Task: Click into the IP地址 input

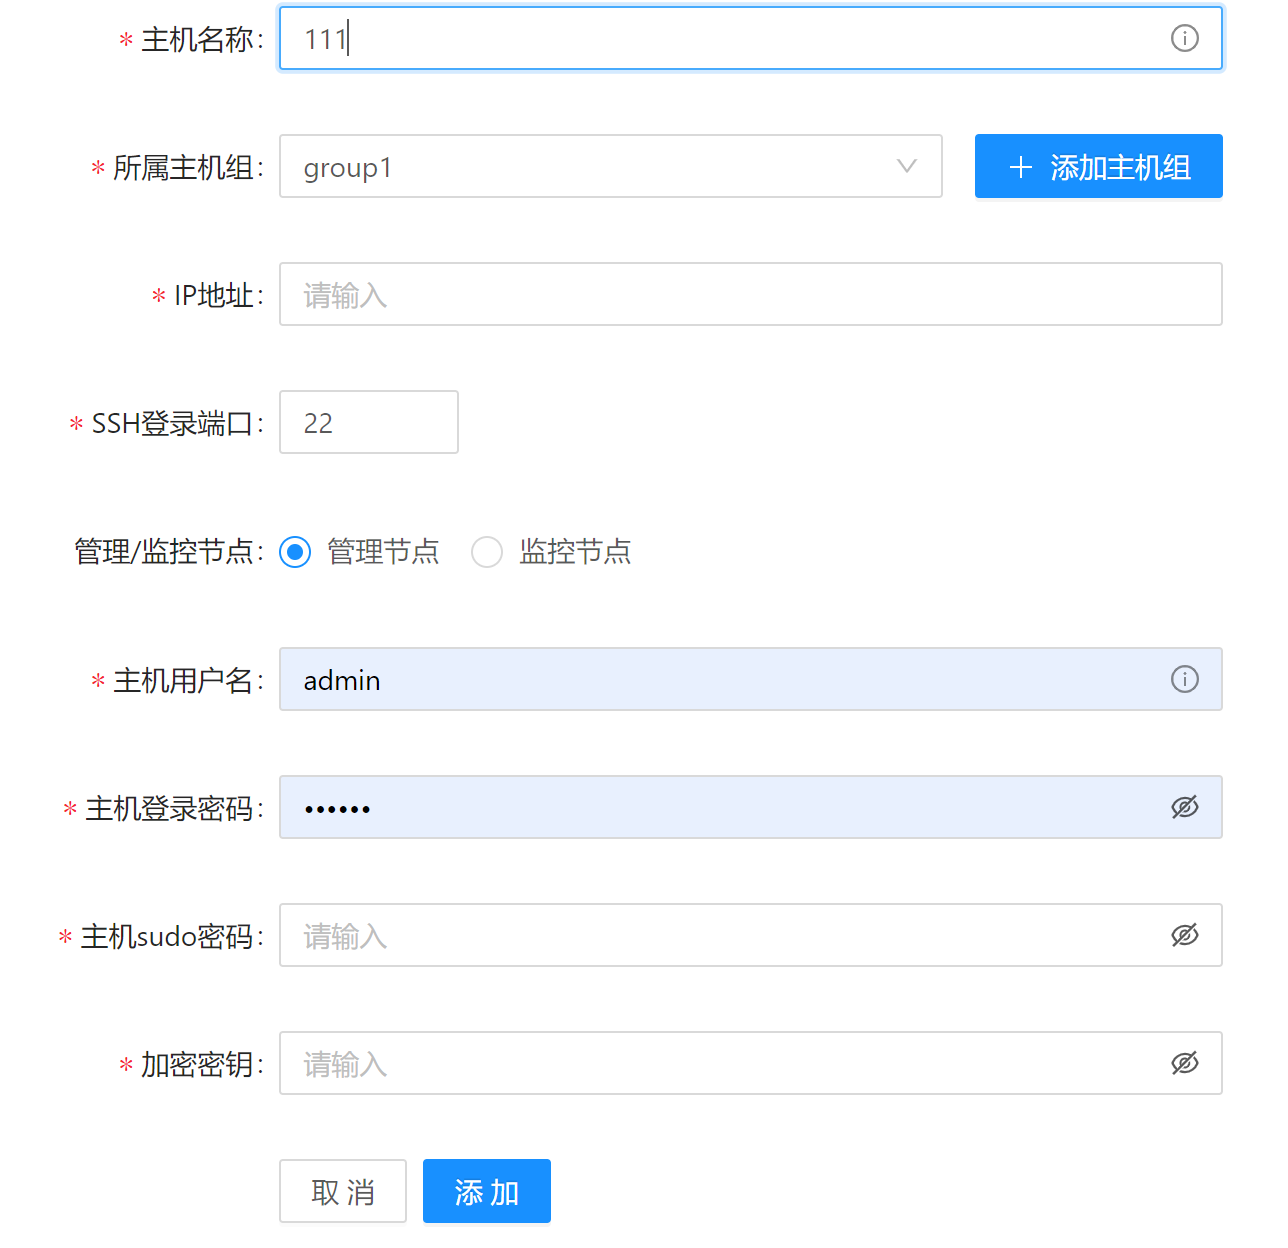Action: [x=750, y=294]
